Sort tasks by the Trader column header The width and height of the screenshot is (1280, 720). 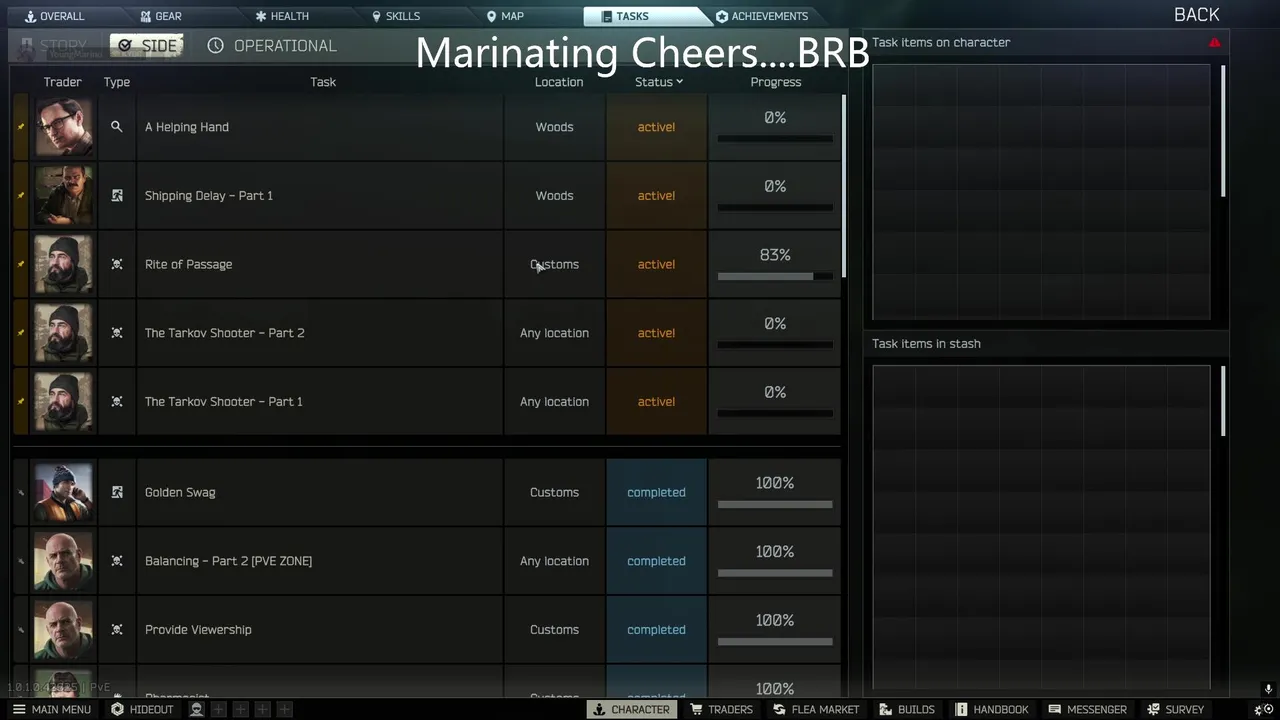point(62,82)
